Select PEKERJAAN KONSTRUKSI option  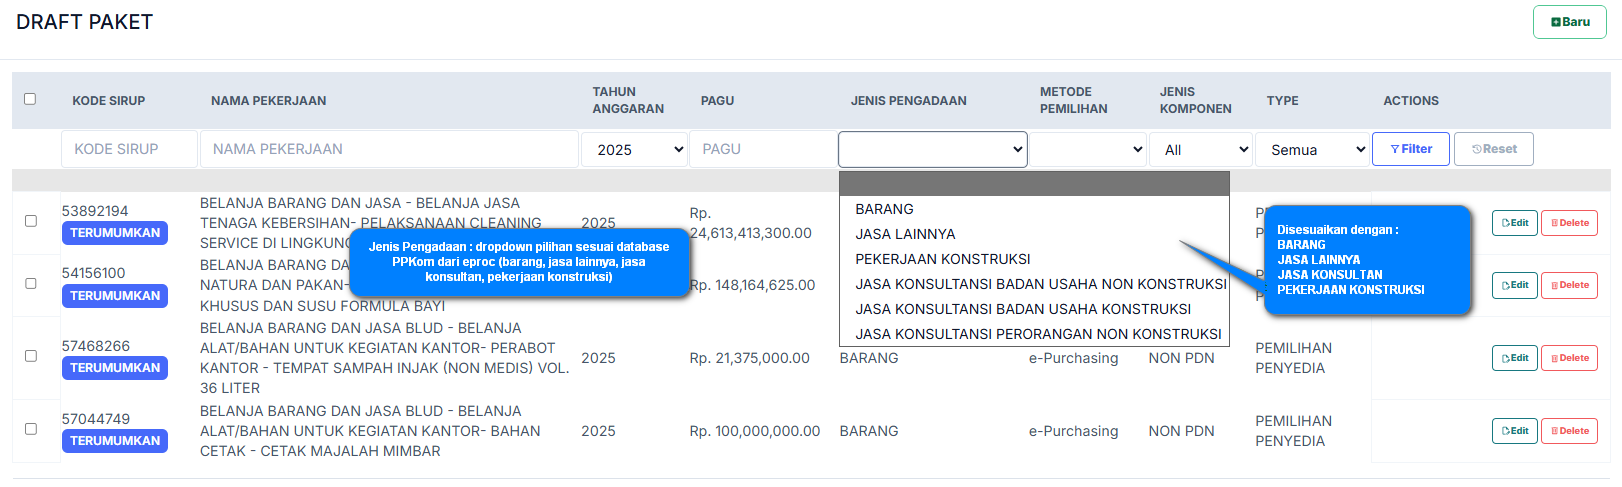click(942, 259)
